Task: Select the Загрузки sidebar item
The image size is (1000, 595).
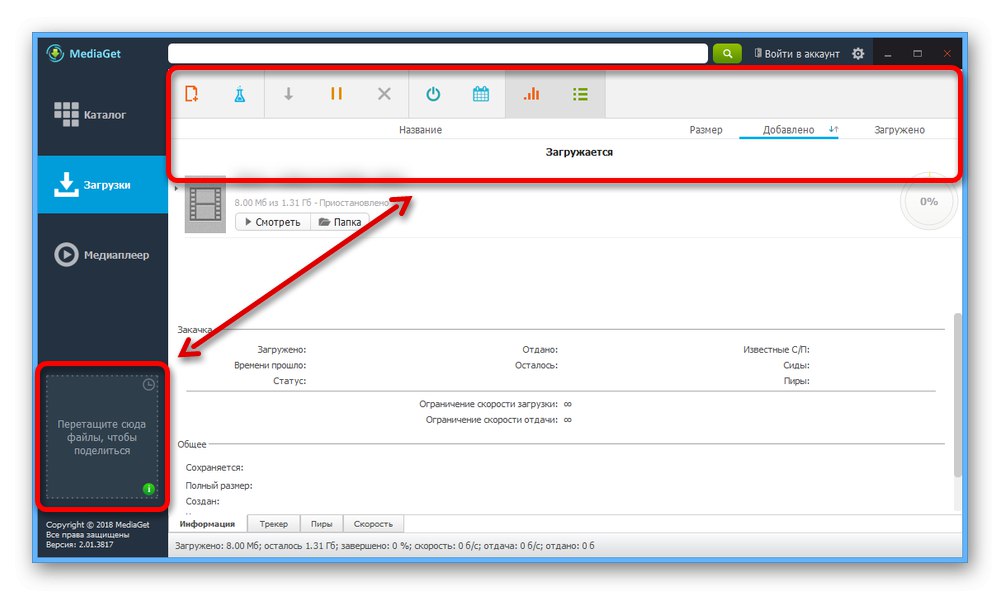Action: pyautogui.click(x=102, y=184)
